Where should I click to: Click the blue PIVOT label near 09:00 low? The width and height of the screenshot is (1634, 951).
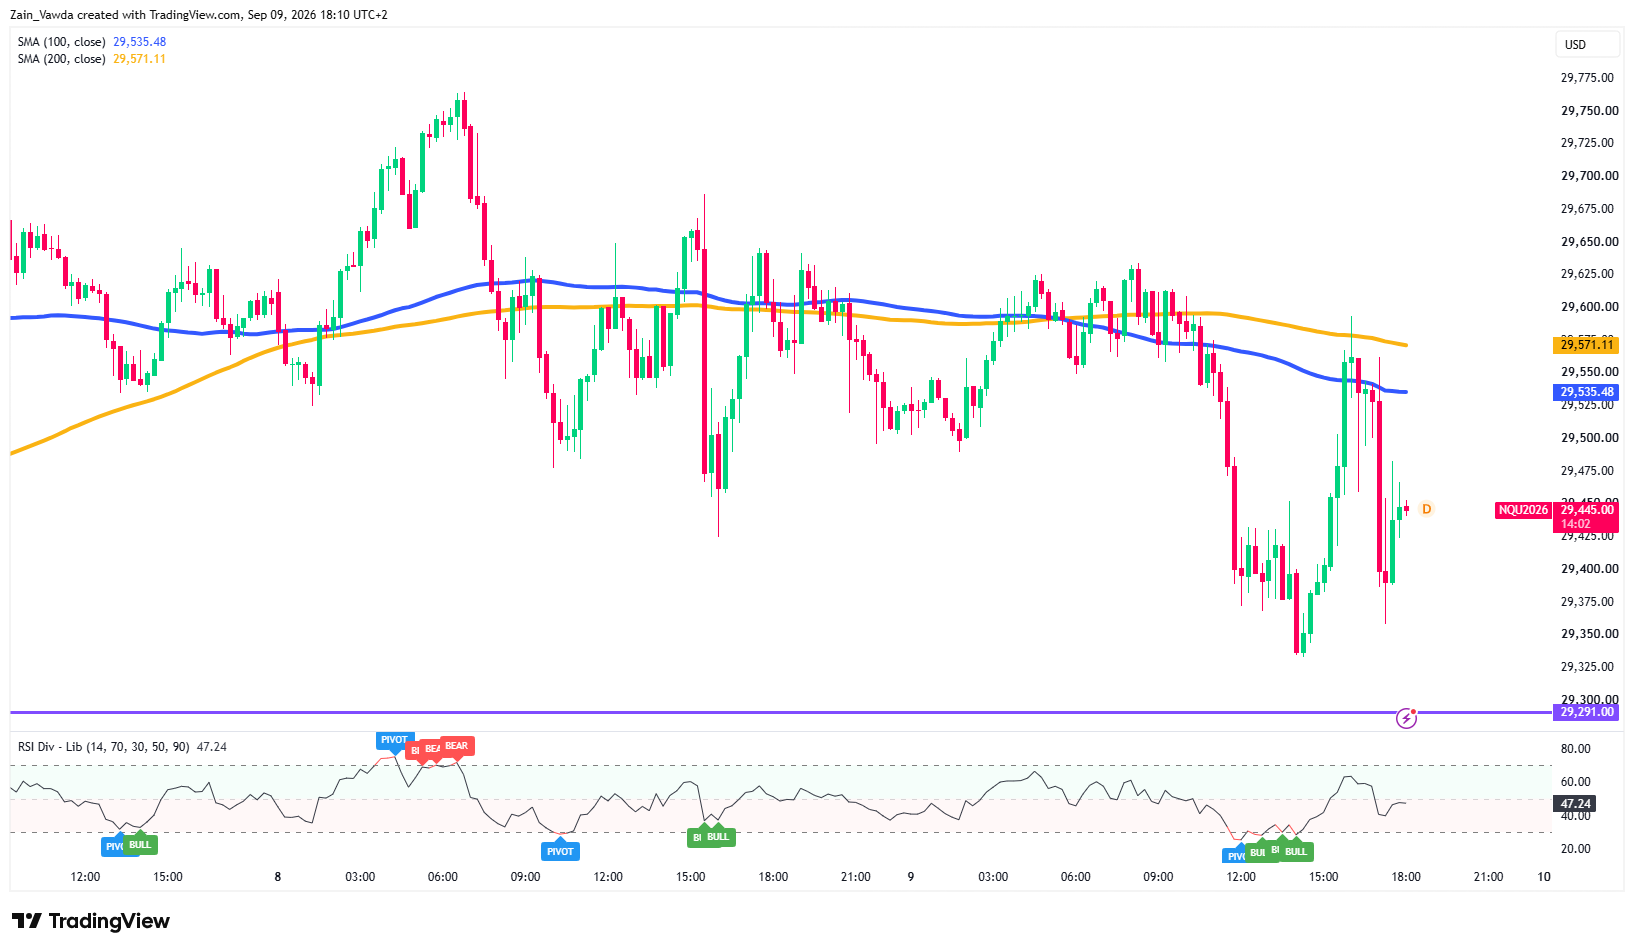pyautogui.click(x=560, y=852)
